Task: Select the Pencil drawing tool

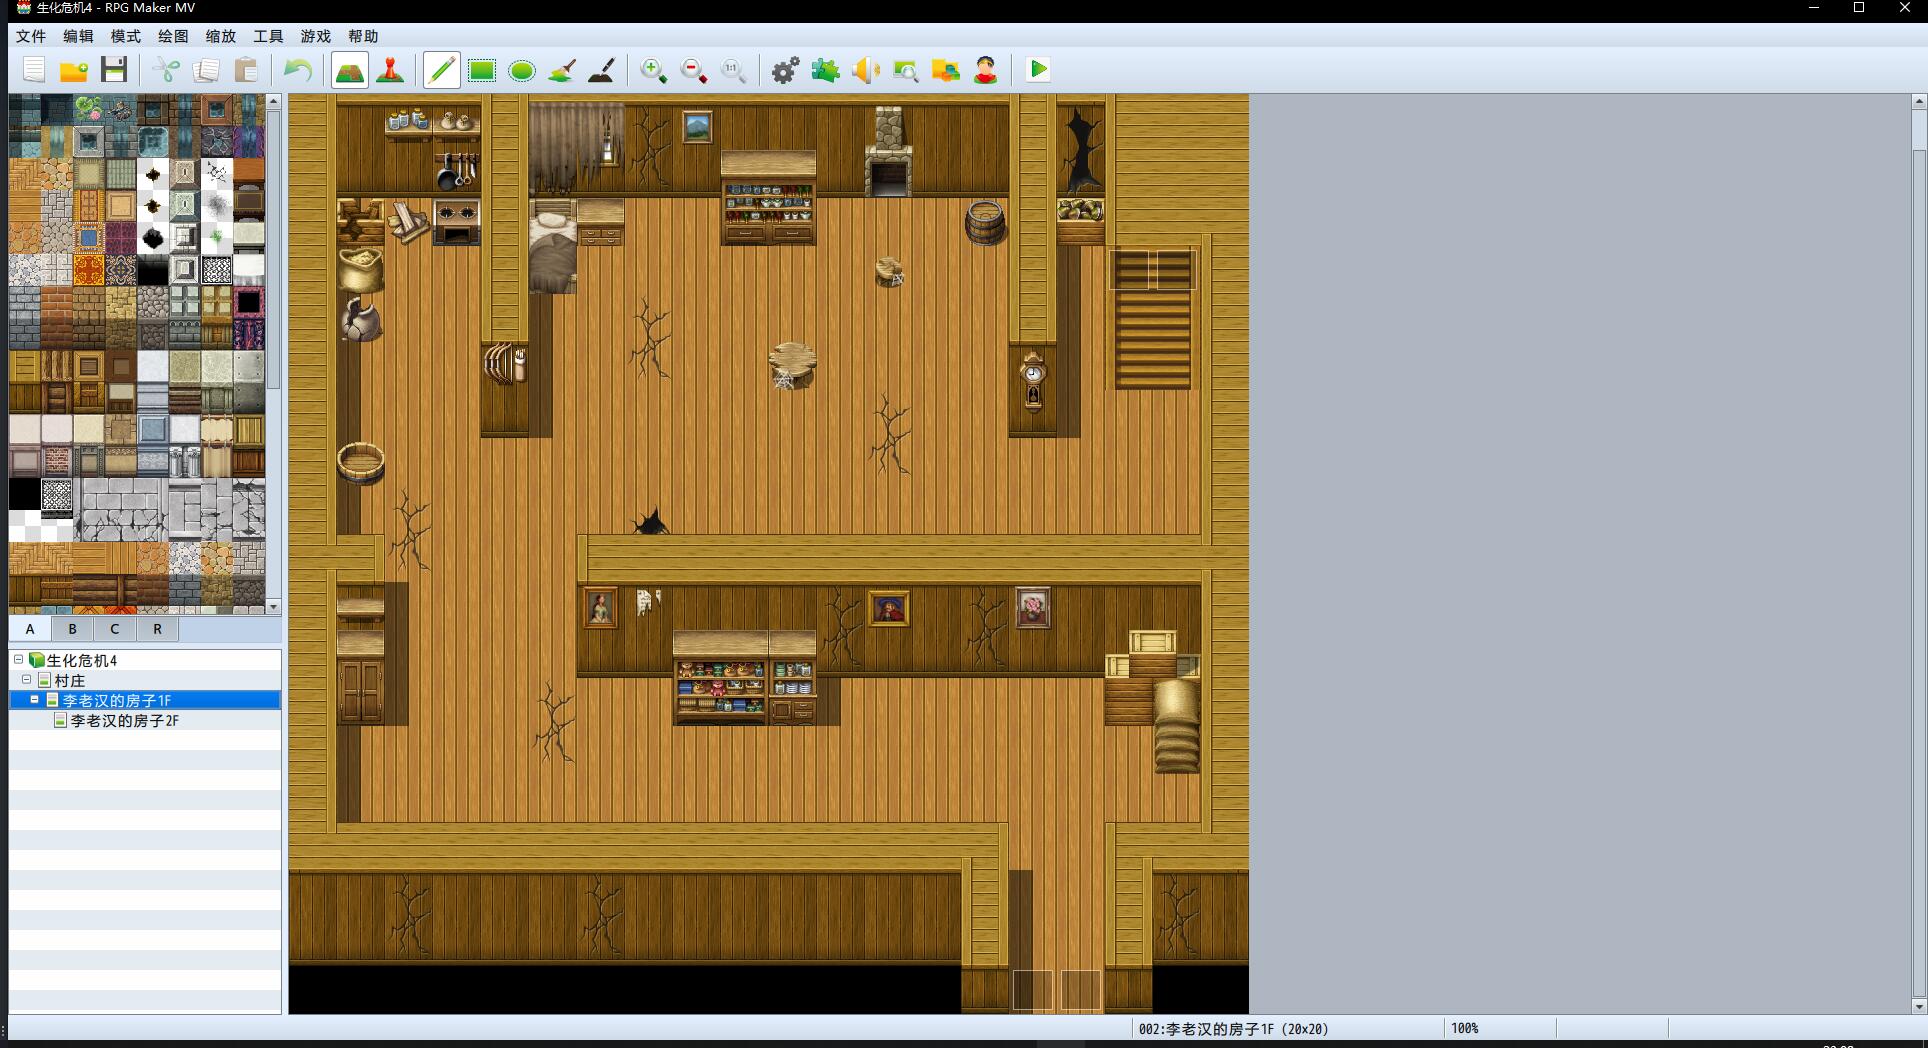Action: click(x=442, y=70)
